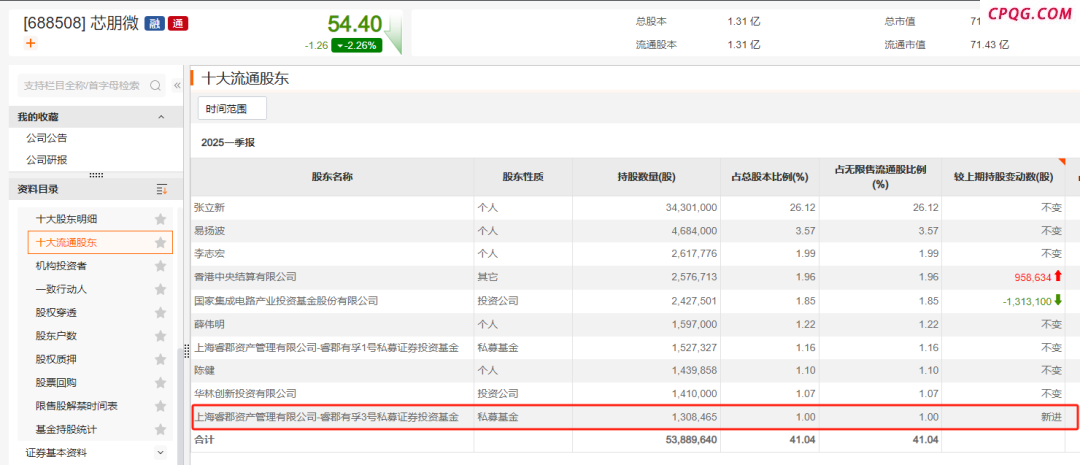Click the 睿郡有孚3号私募证券投资基金 row name
Image resolution: width=1080 pixels, height=465 pixels.
(x=326, y=417)
